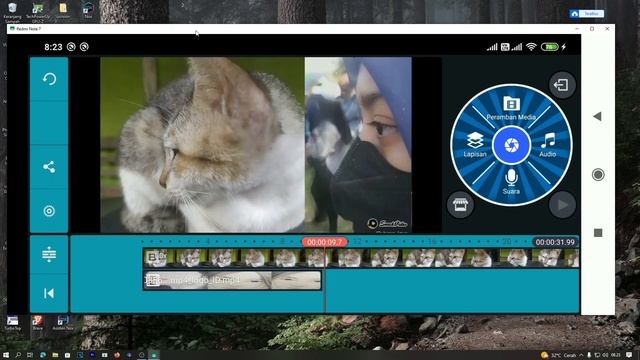Tap the center camera shutter button
640x360 pixels.
click(x=511, y=145)
